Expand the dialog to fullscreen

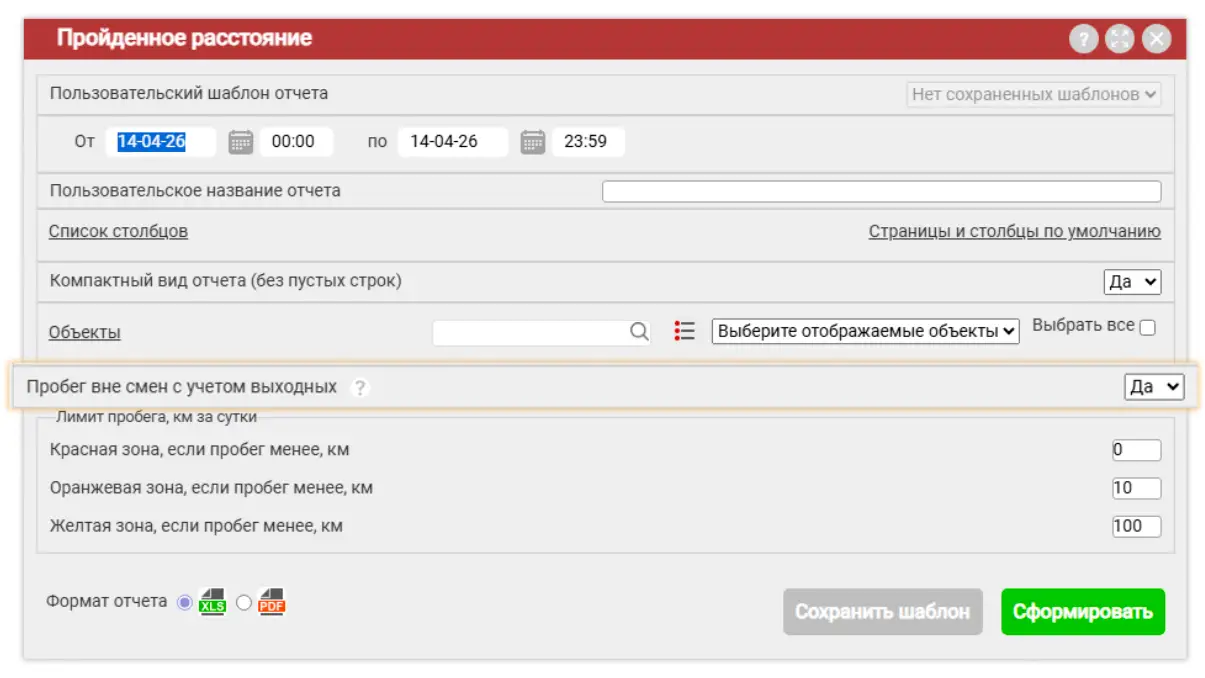click(1119, 39)
